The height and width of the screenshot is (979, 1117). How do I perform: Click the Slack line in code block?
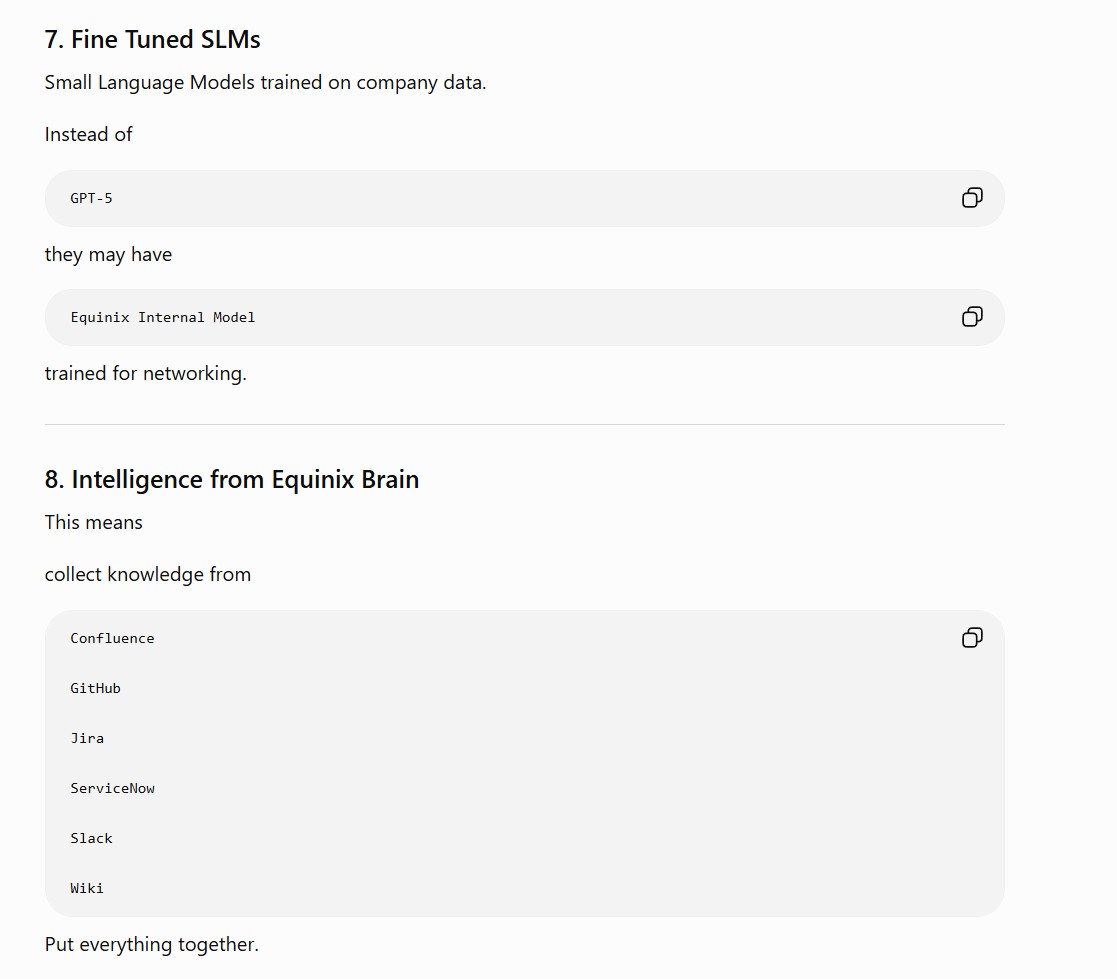(91, 838)
